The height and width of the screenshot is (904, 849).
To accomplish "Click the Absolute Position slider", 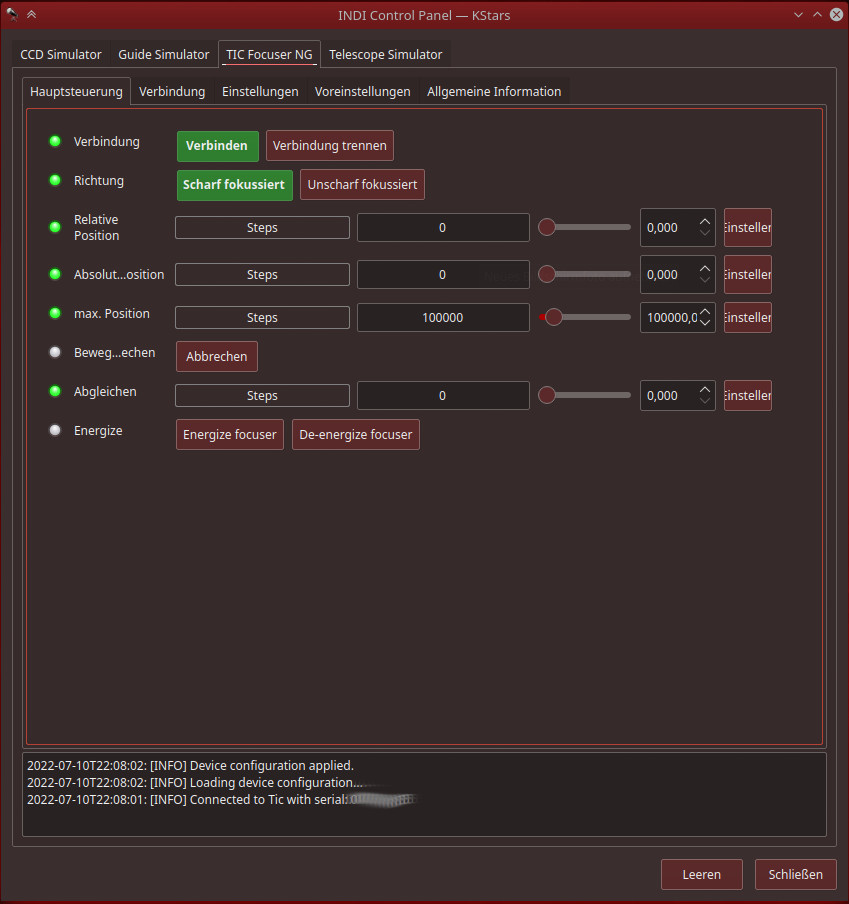I will [585, 274].
